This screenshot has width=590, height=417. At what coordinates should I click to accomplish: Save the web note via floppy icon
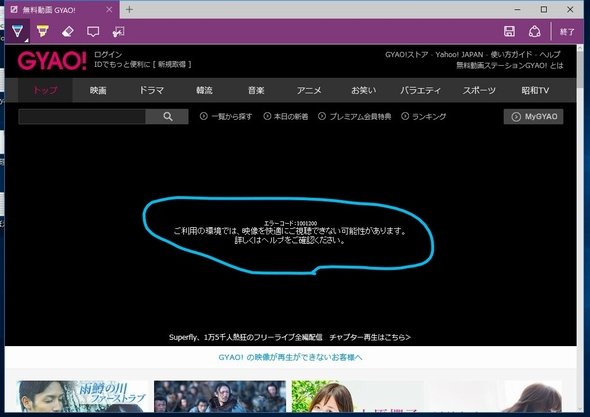click(x=509, y=31)
